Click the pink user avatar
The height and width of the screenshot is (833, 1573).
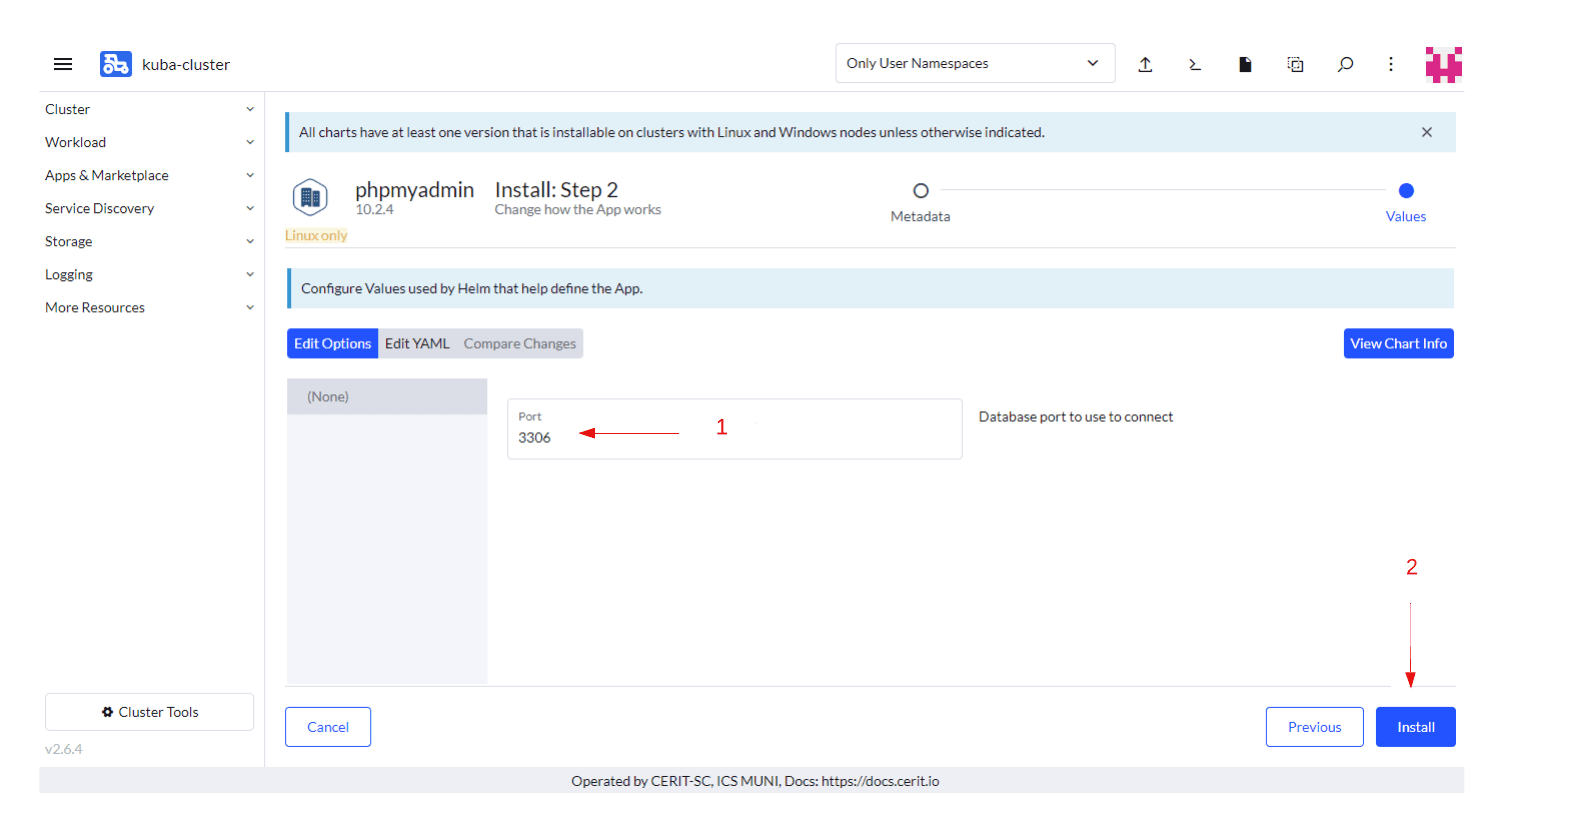(1443, 64)
